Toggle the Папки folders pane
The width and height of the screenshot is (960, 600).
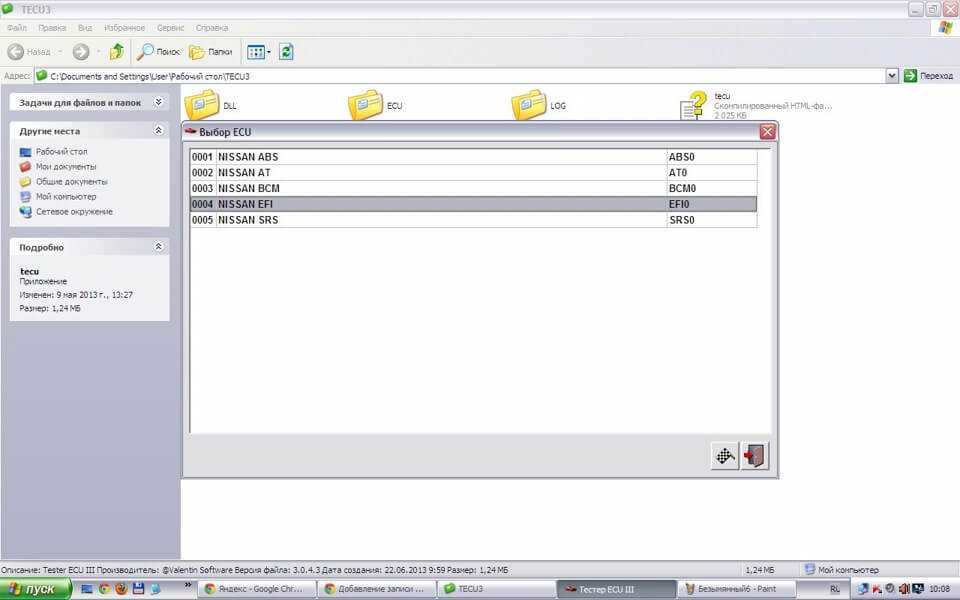(211, 52)
